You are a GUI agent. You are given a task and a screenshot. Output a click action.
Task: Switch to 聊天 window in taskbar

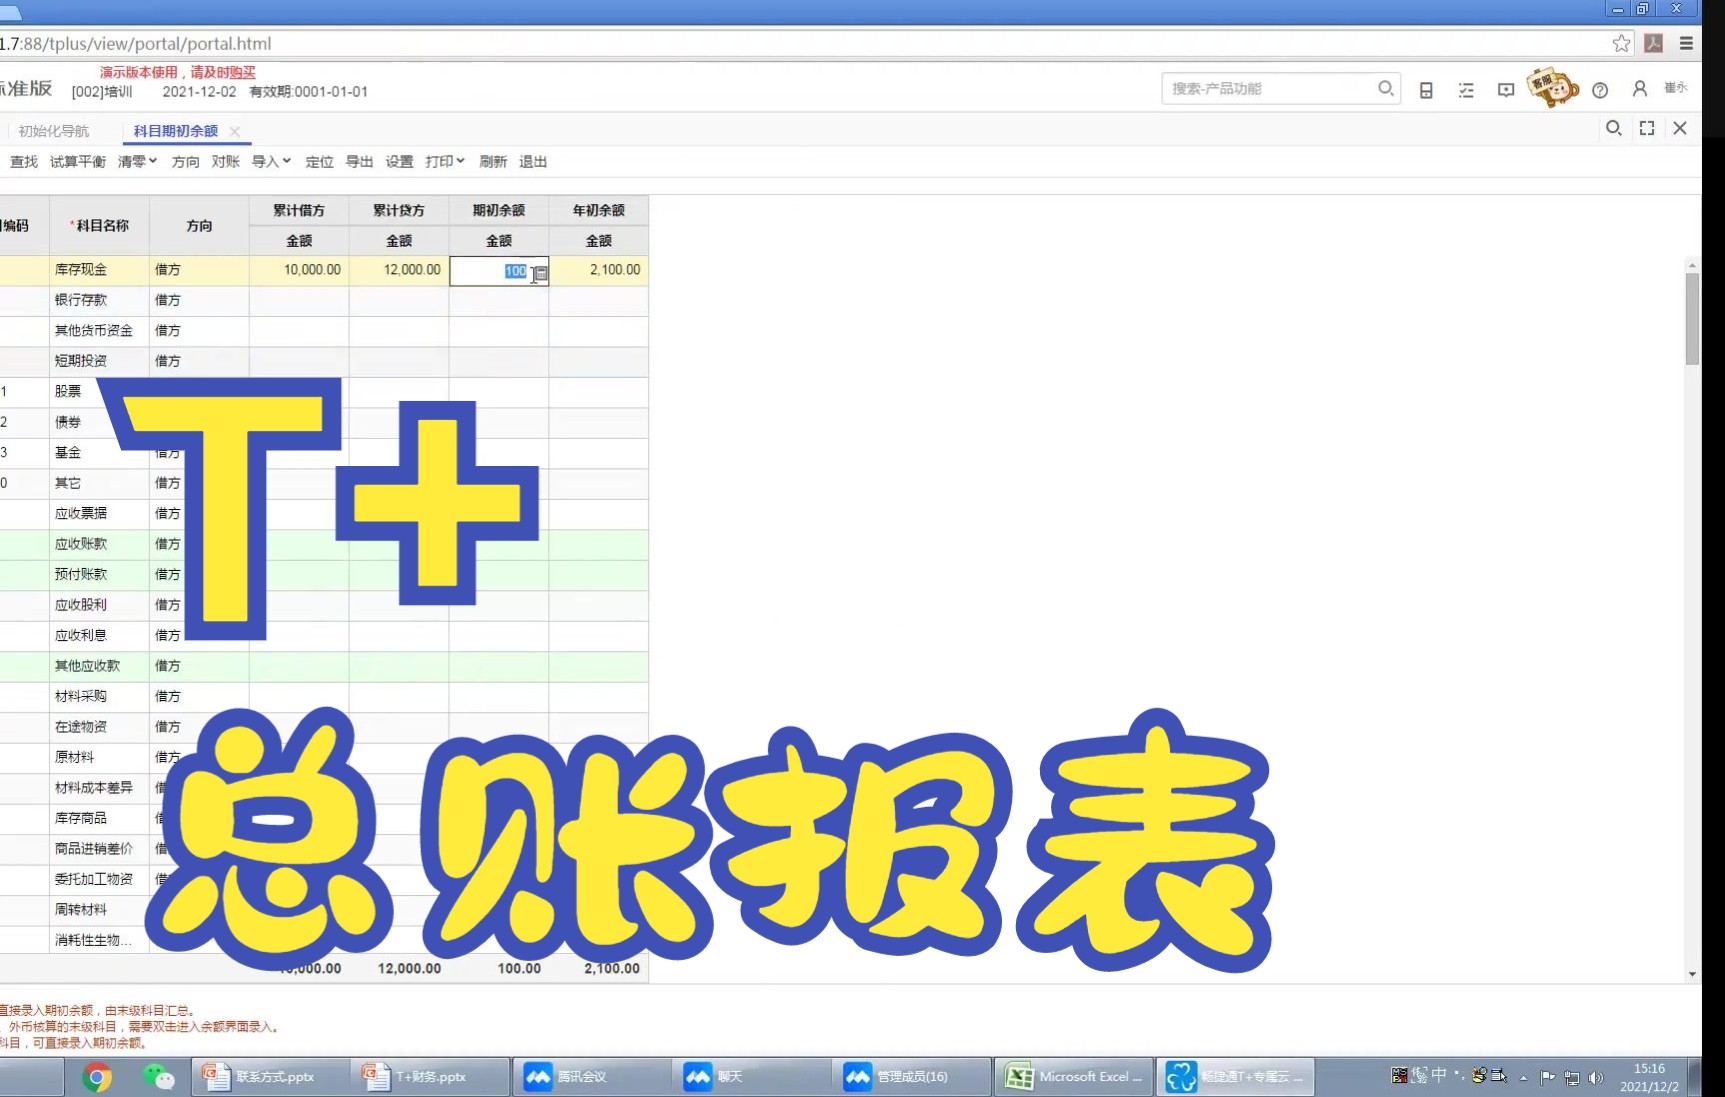750,1077
